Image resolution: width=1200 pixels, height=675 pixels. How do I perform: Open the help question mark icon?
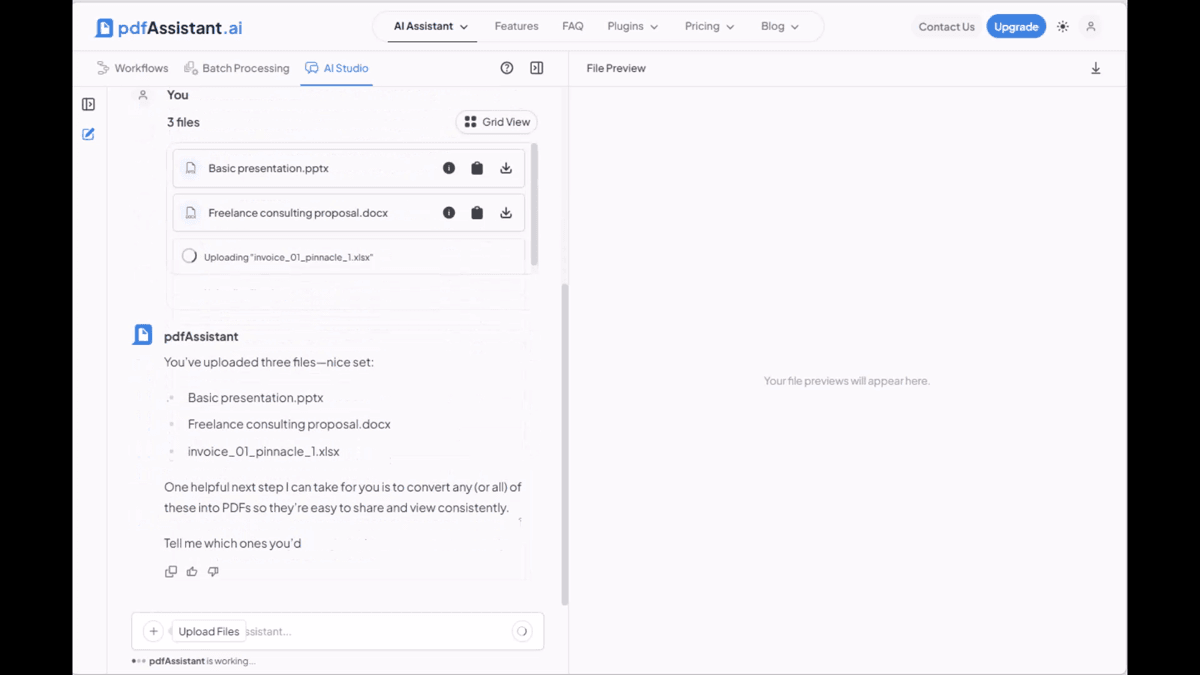coord(507,68)
